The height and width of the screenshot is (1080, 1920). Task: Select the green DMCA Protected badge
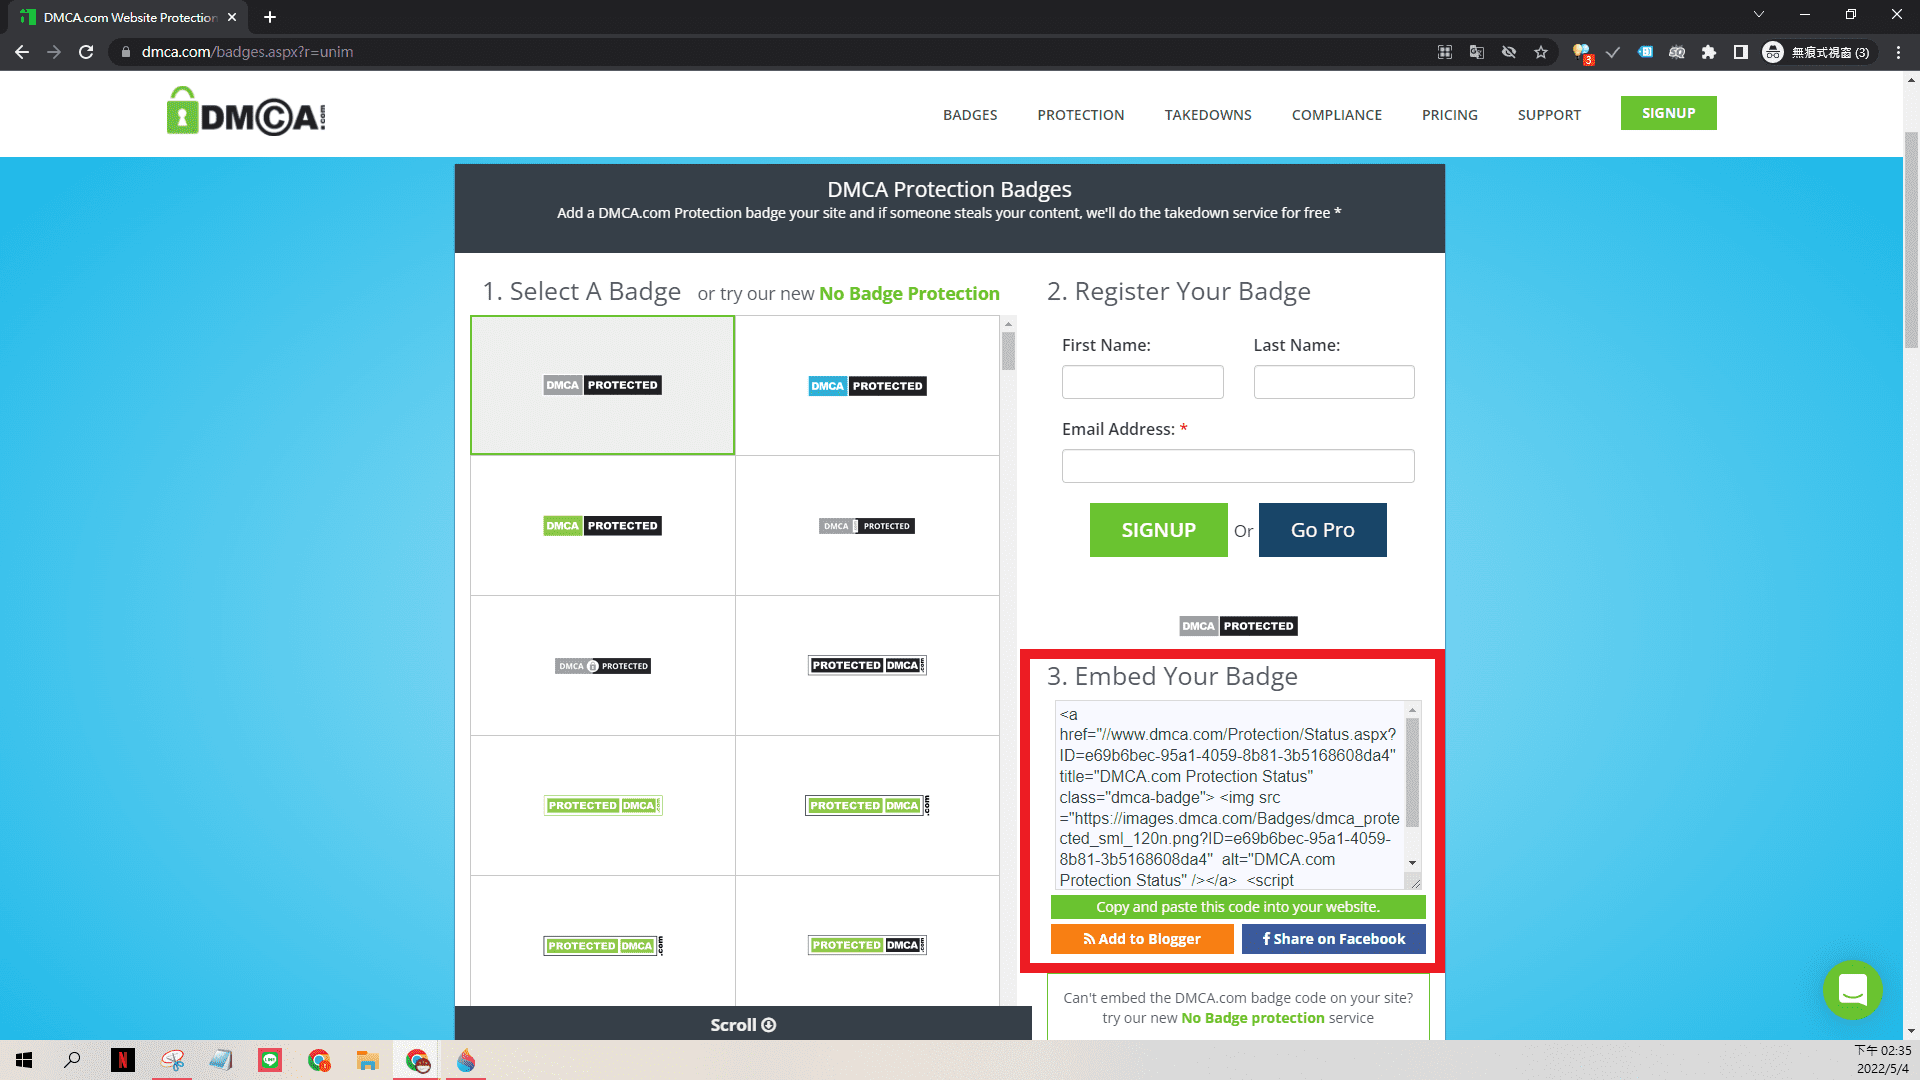coord(602,526)
